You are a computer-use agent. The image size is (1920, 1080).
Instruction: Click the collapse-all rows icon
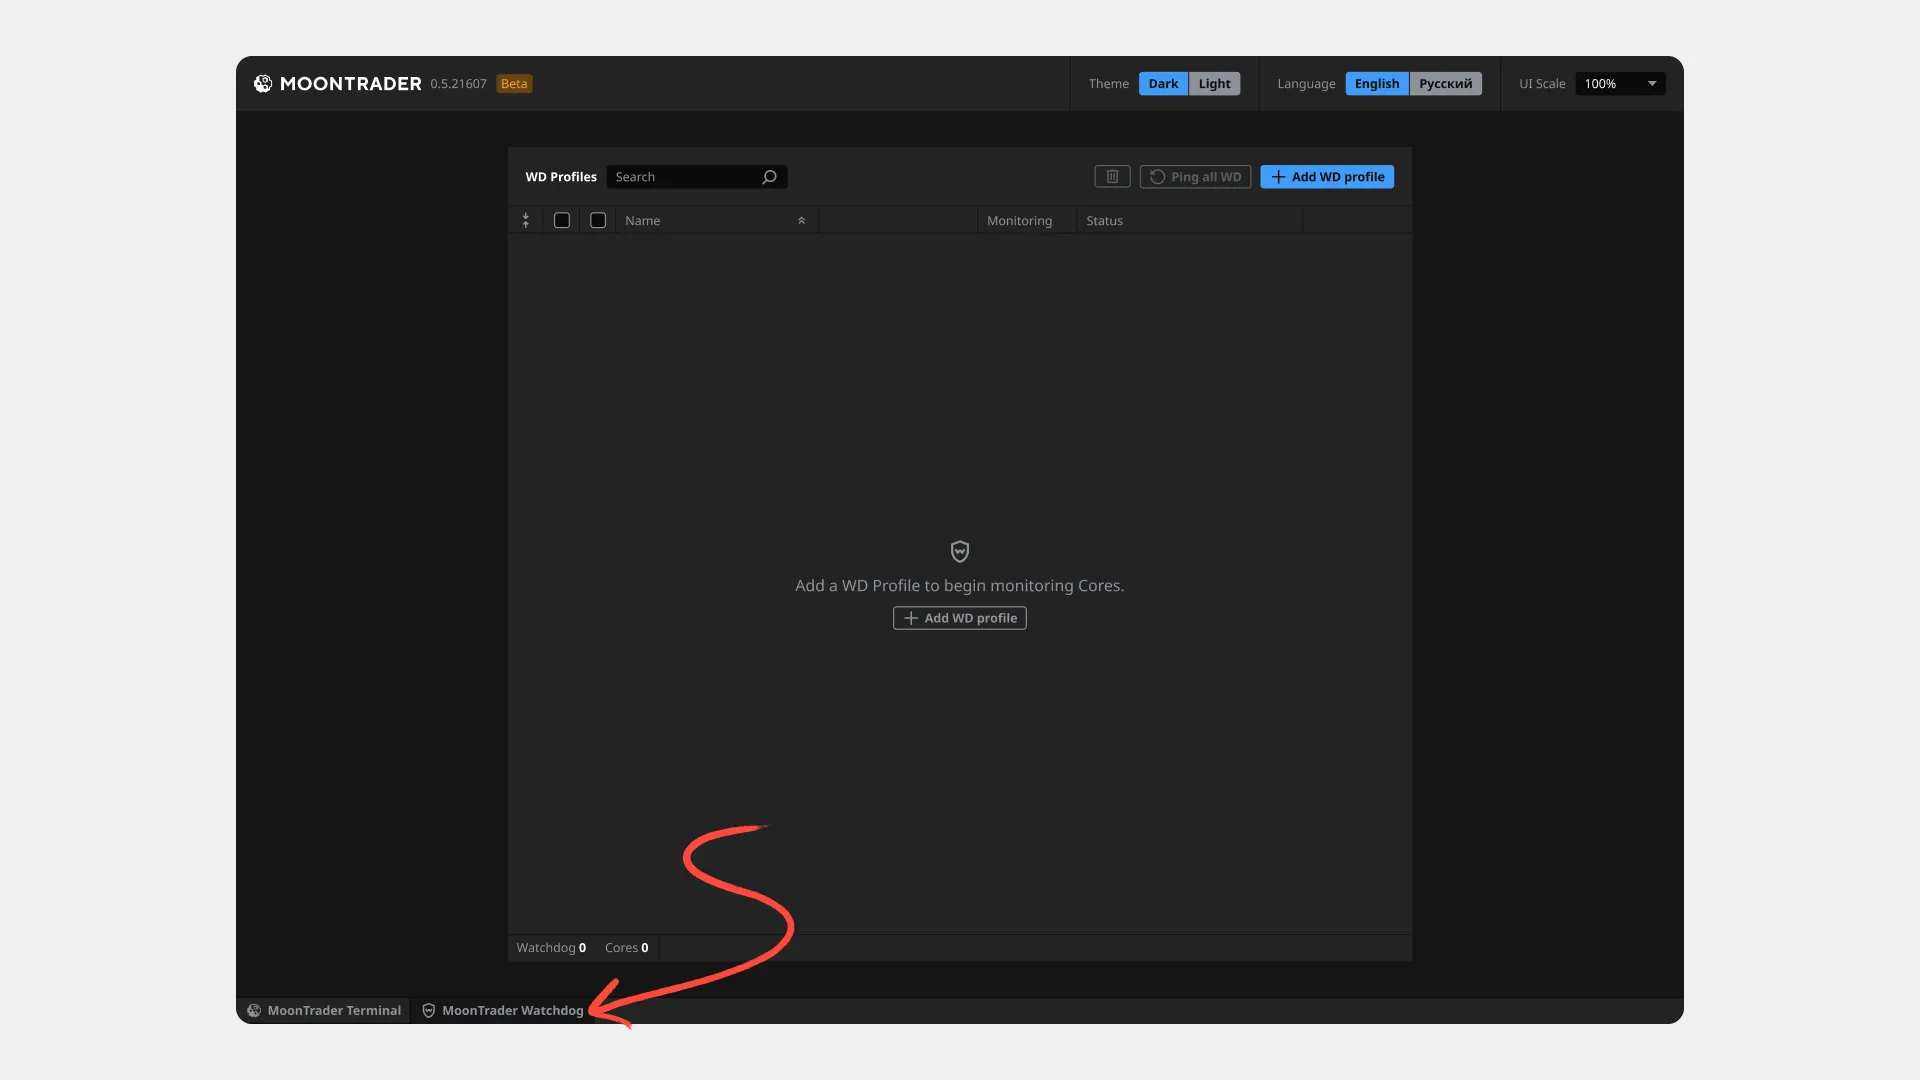click(x=526, y=220)
